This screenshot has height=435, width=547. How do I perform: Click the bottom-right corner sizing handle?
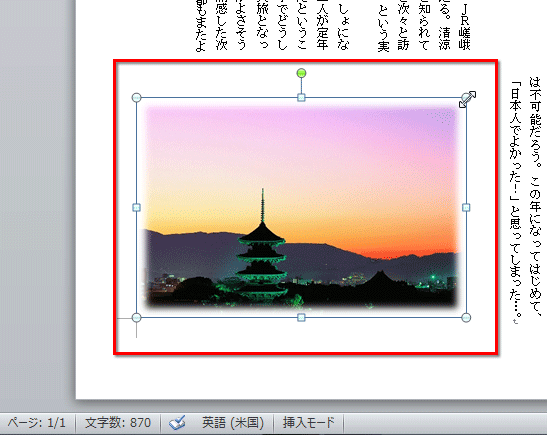tap(466, 317)
